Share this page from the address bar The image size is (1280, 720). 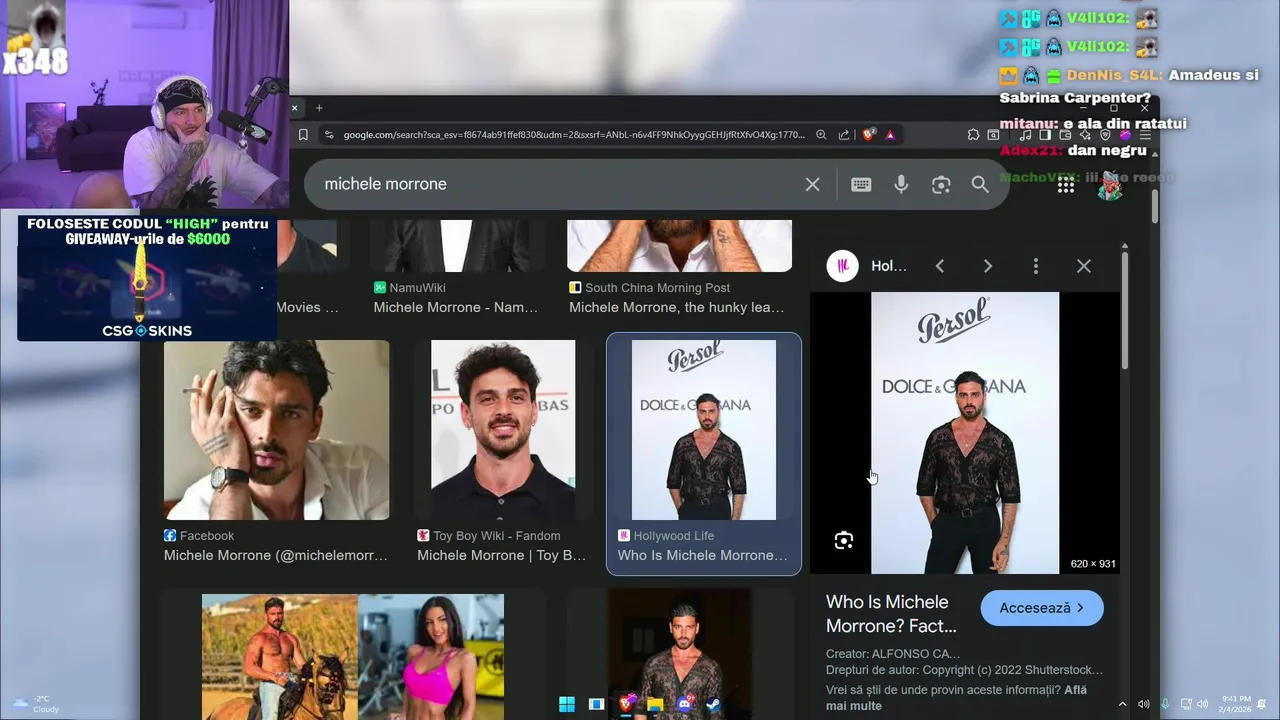click(x=845, y=134)
